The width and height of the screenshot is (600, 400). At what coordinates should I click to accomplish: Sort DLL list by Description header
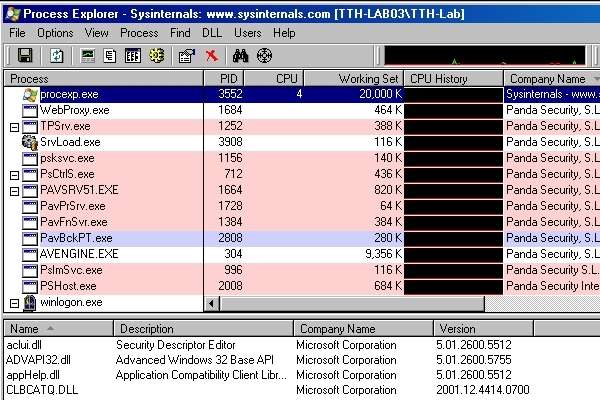(204, 328)
